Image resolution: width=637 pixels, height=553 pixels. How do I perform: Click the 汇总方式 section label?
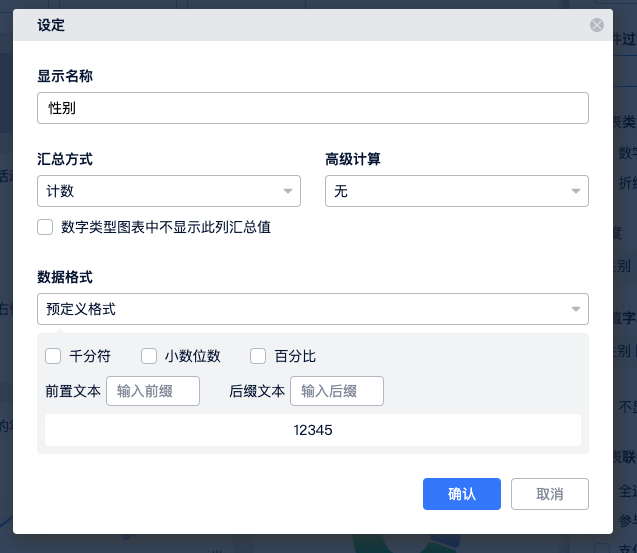[65, 159]
